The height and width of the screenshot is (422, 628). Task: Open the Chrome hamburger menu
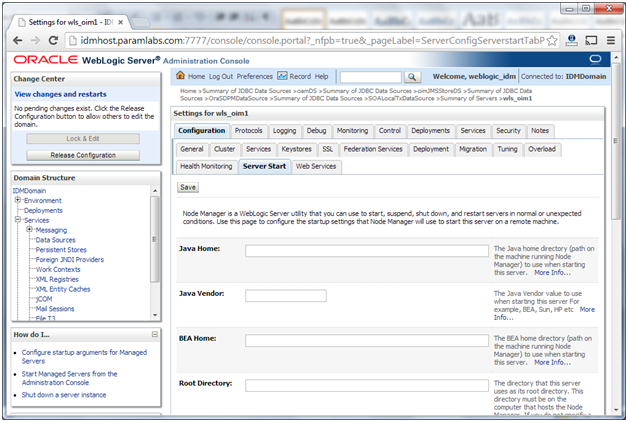click(x=611, y=40)
